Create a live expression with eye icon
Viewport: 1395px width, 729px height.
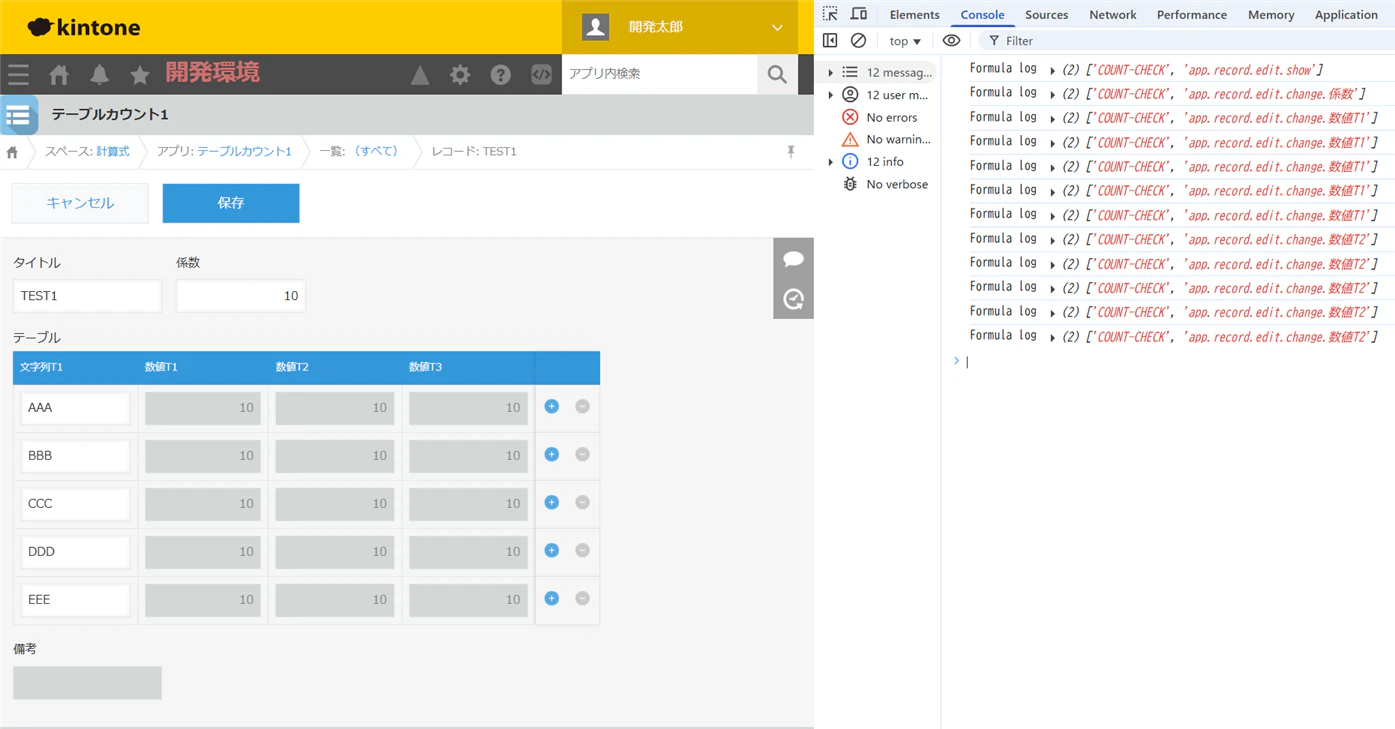(951, 41)
